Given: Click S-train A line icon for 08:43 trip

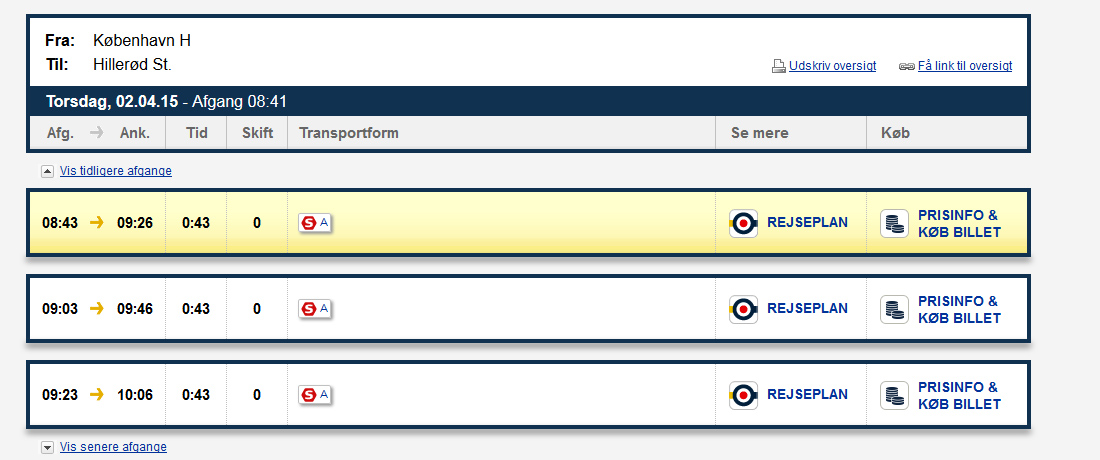Looking at the screenshot, I should point(315,223).
